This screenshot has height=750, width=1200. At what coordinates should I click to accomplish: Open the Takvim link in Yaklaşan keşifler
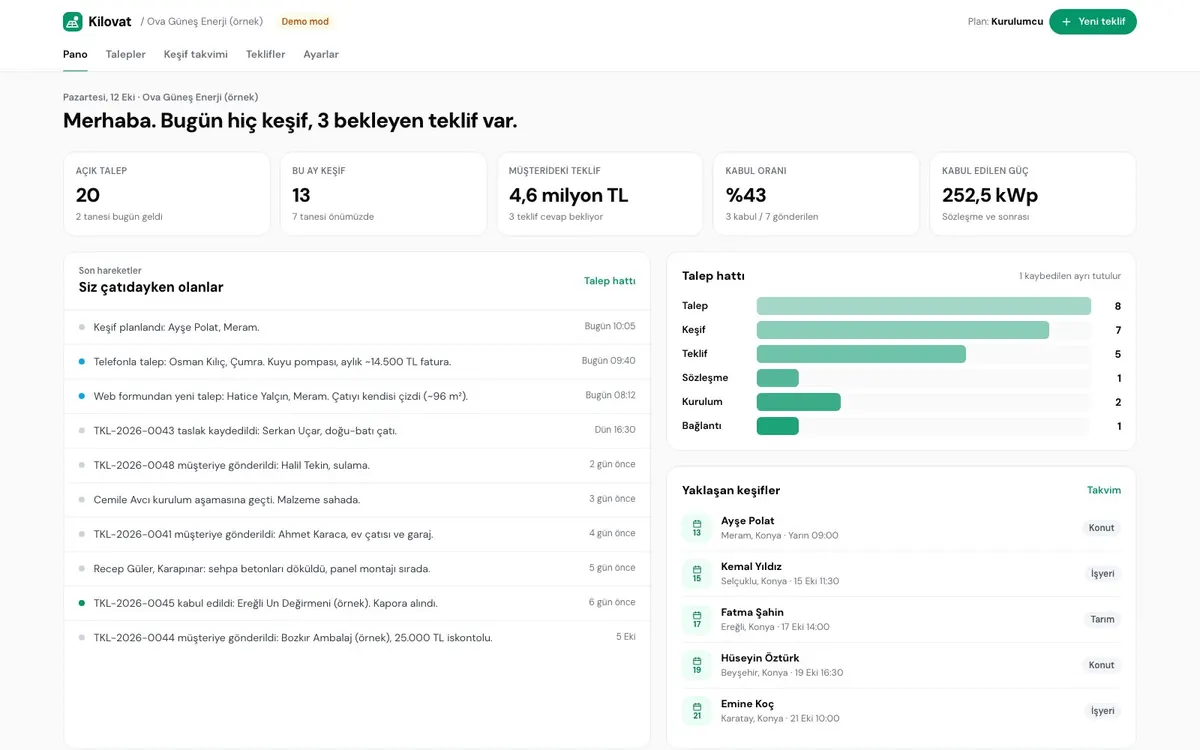pyautogui.click(x=1104, y=490)
